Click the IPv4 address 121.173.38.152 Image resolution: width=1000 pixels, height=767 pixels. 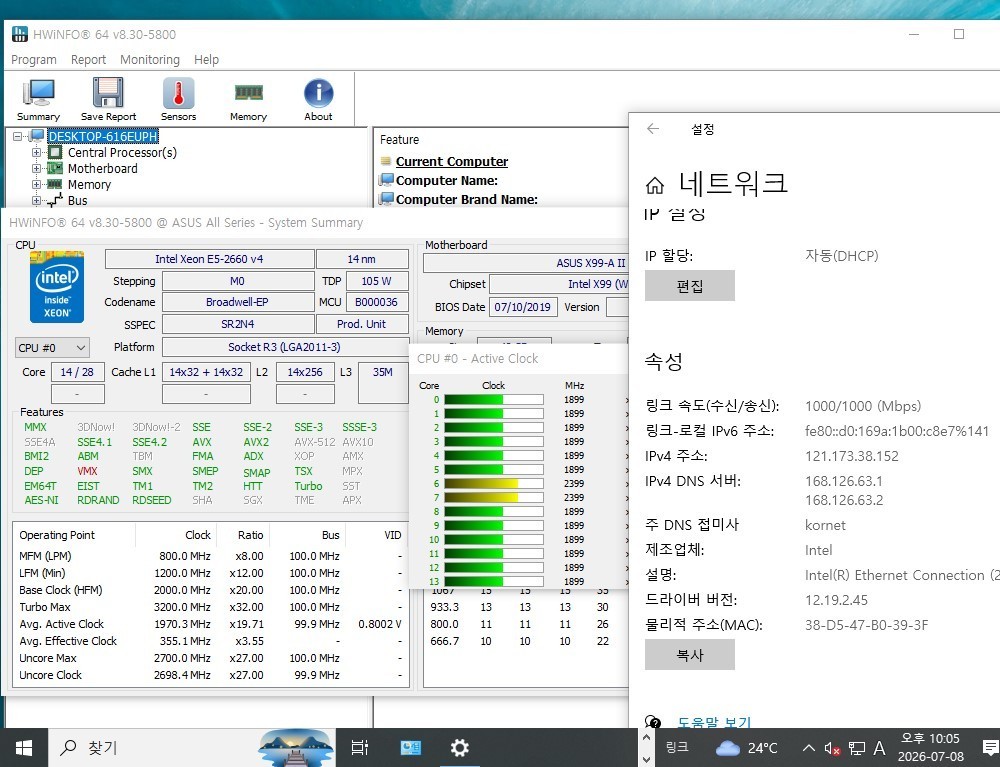pos(851,456)
